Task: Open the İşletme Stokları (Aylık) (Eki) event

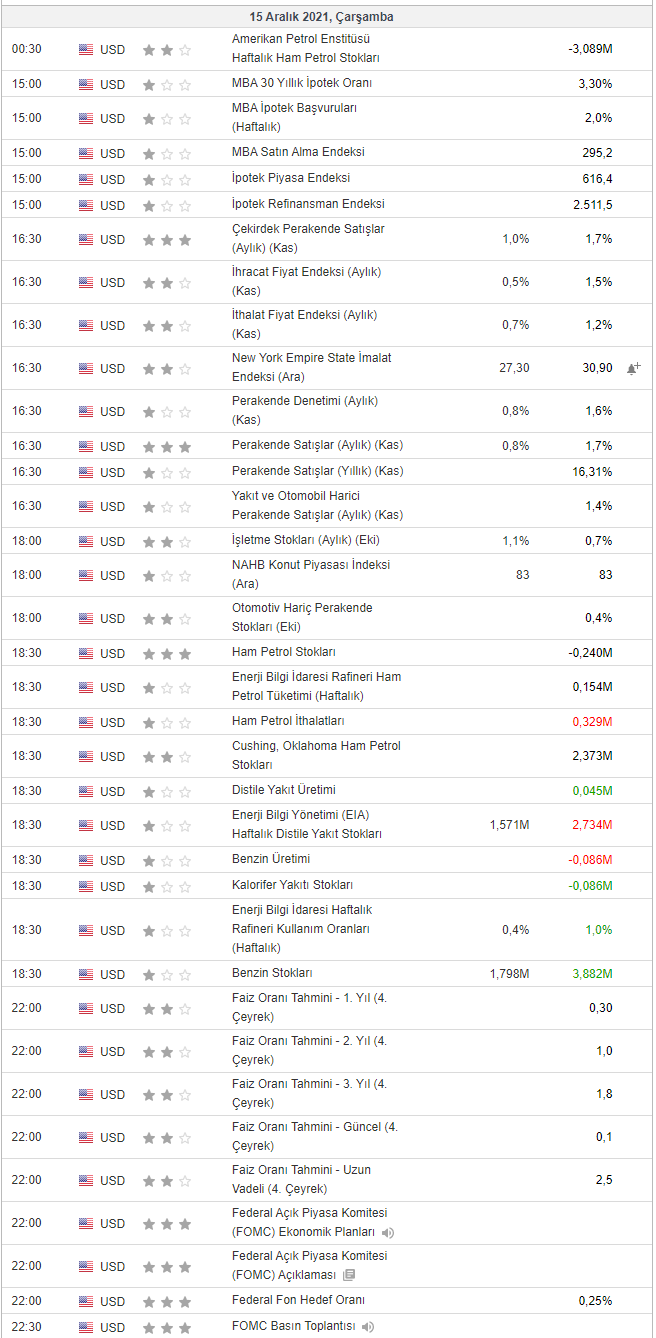Action: click(305, 540)
